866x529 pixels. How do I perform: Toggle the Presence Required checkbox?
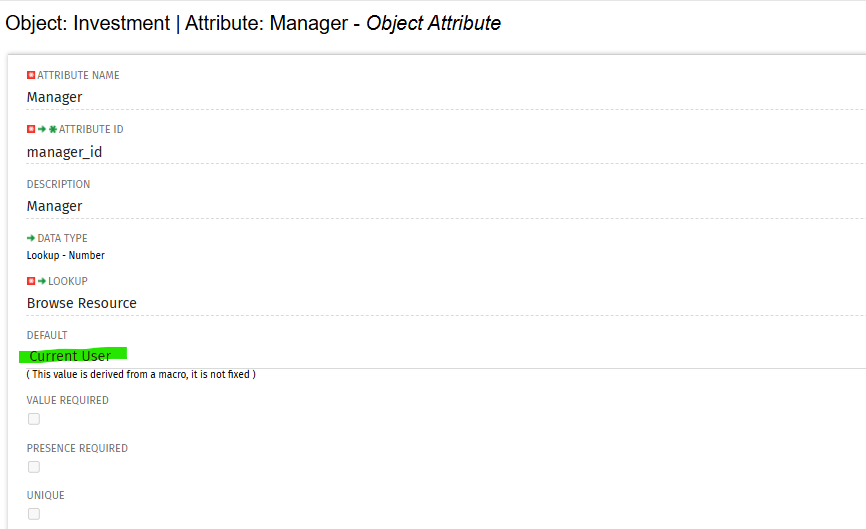34,467
